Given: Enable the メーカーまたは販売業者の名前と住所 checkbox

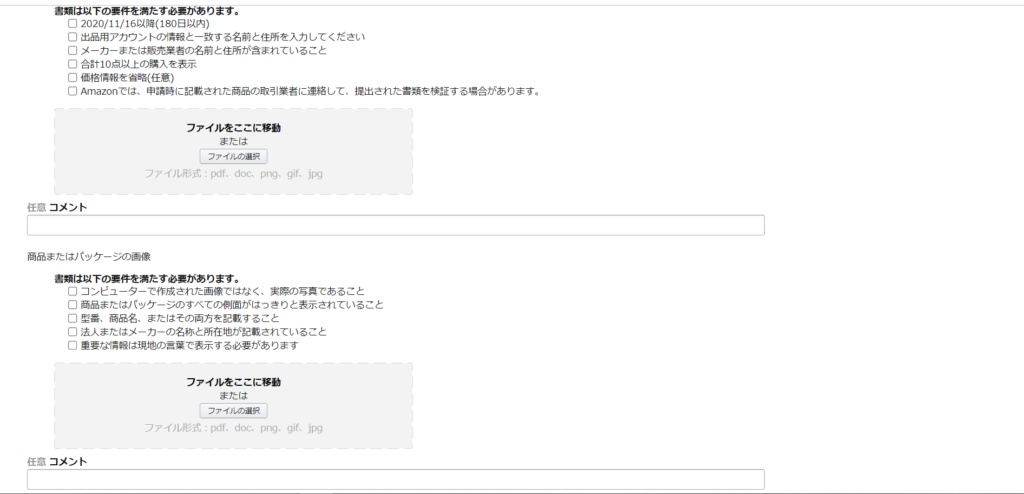Looking at the screenshot, I should point(72,50).
